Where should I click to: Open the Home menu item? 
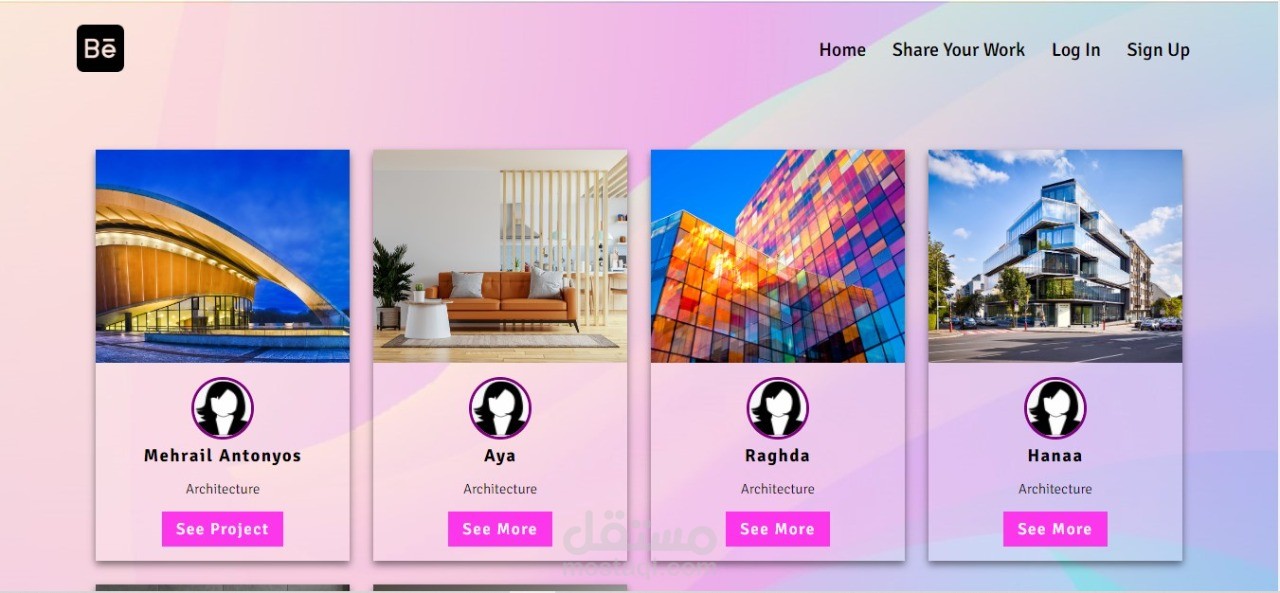pos(842,50)
